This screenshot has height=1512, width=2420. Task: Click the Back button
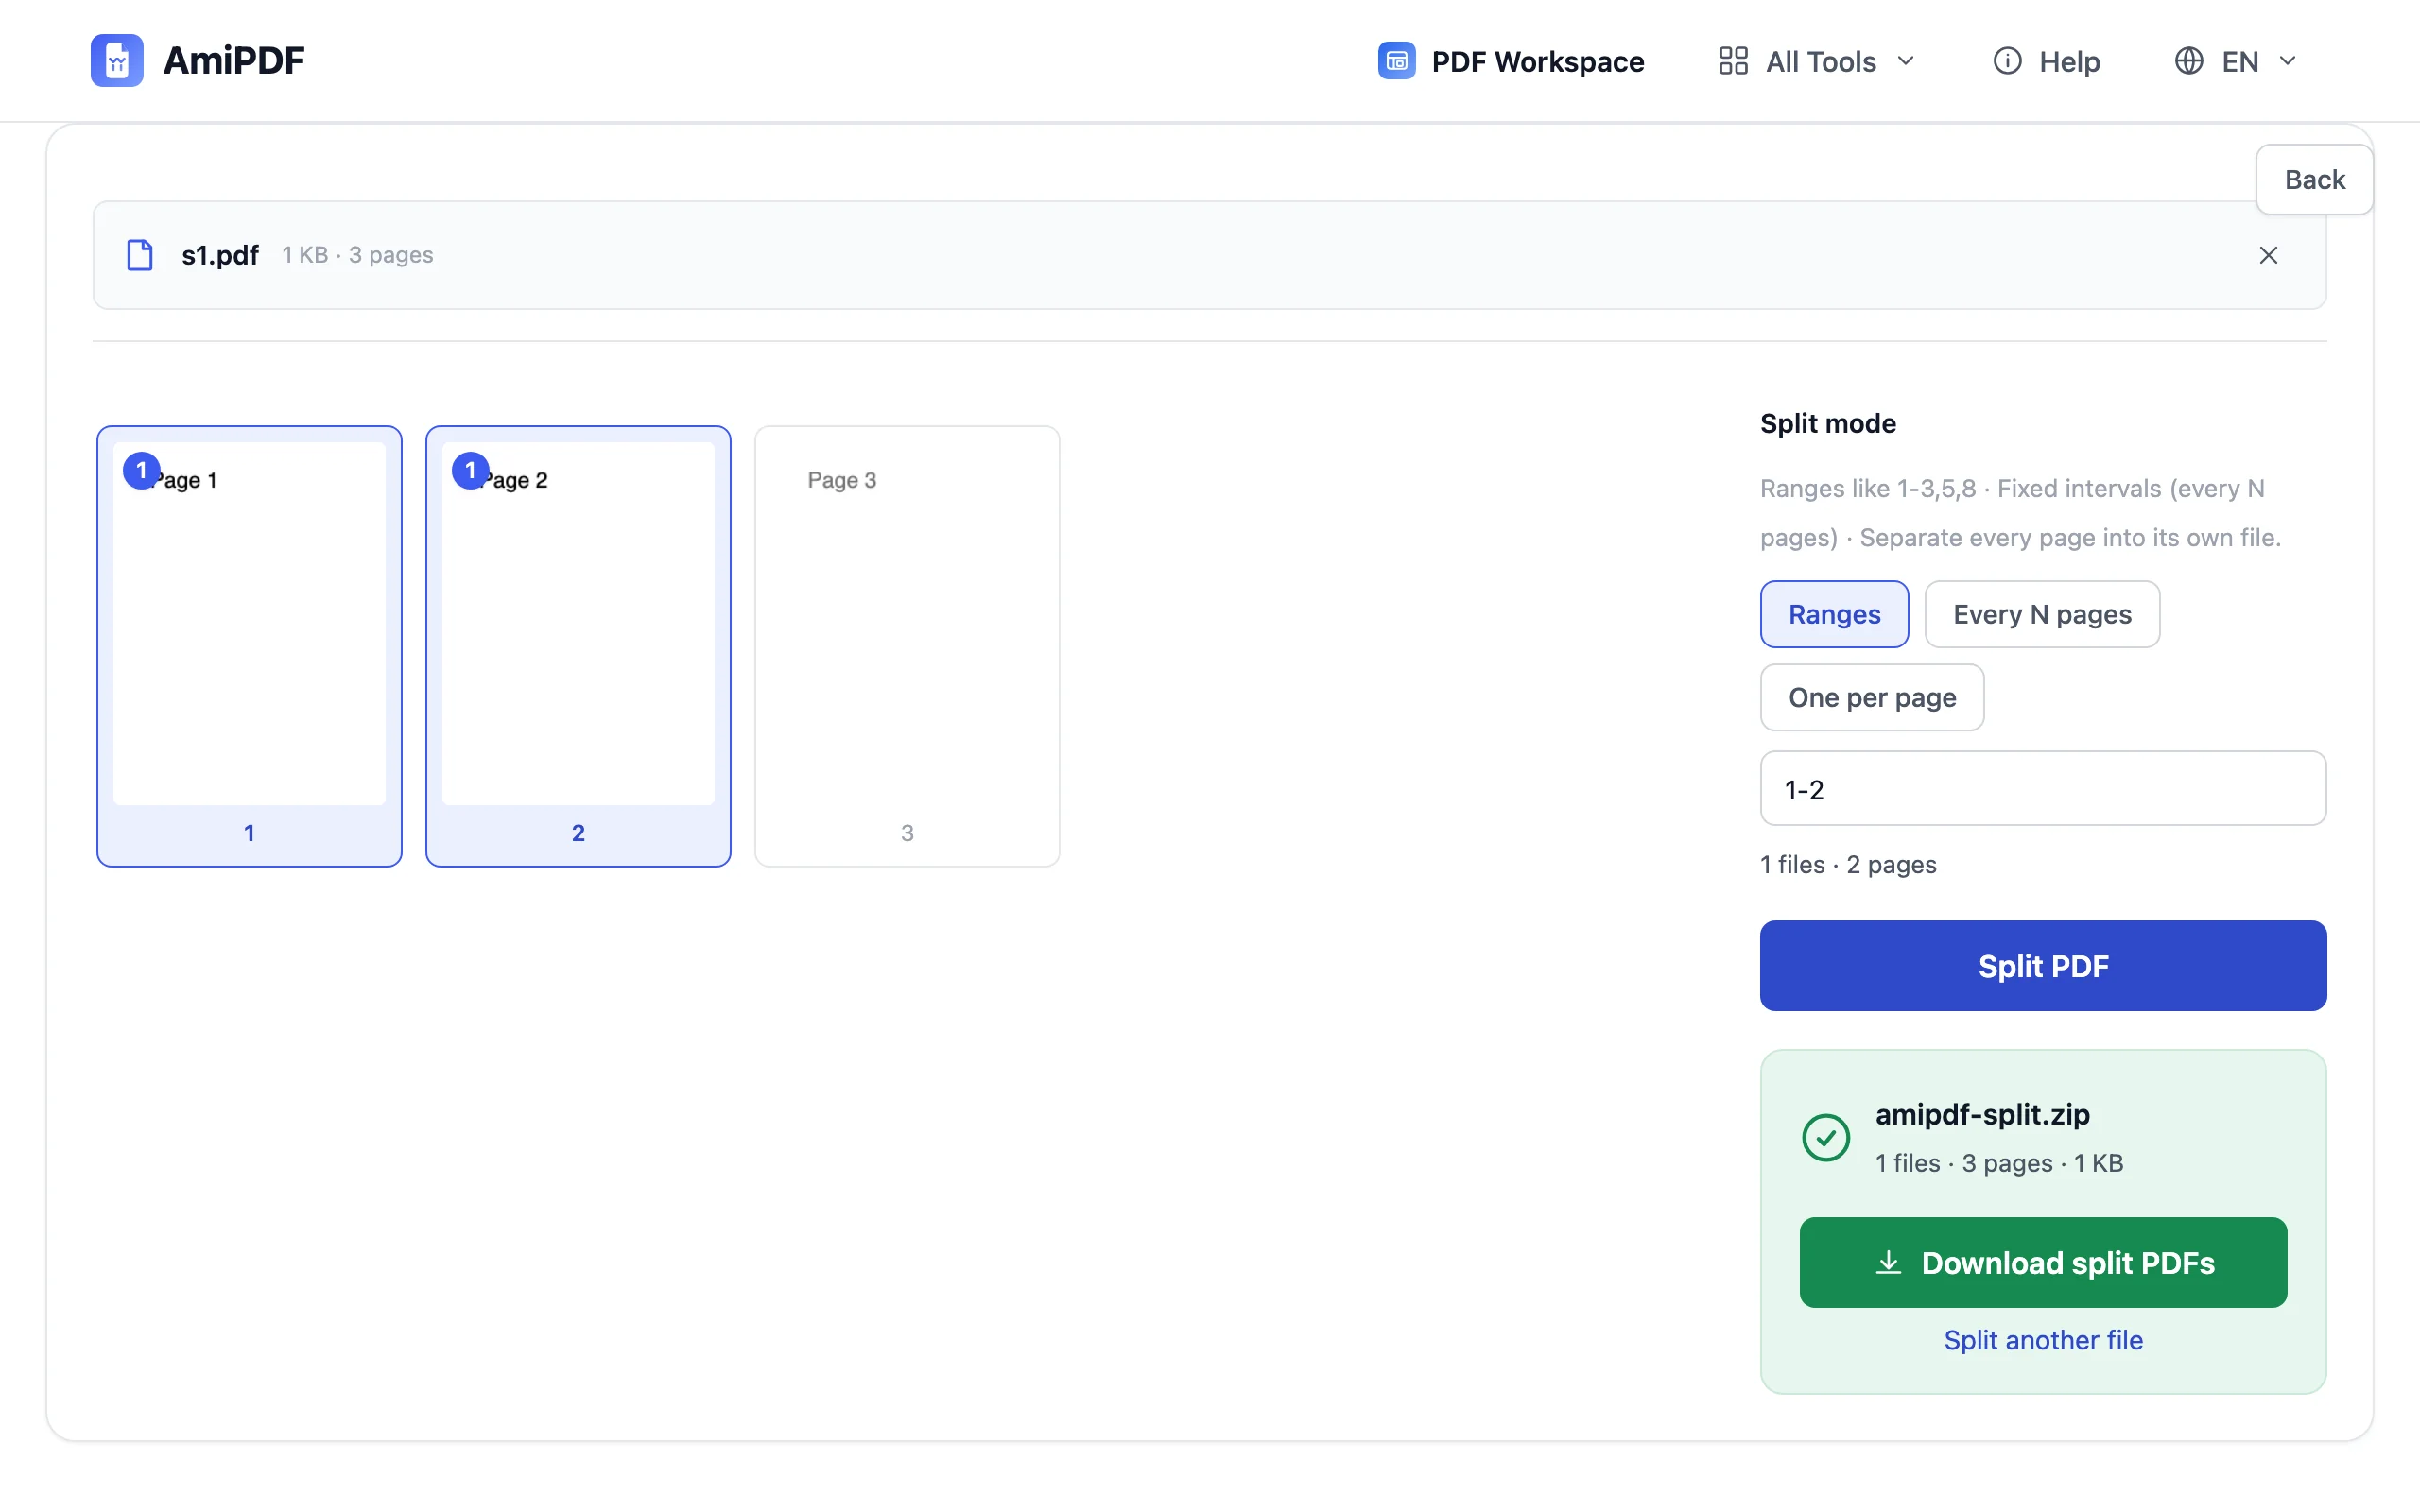click(x=2314, y=179)
